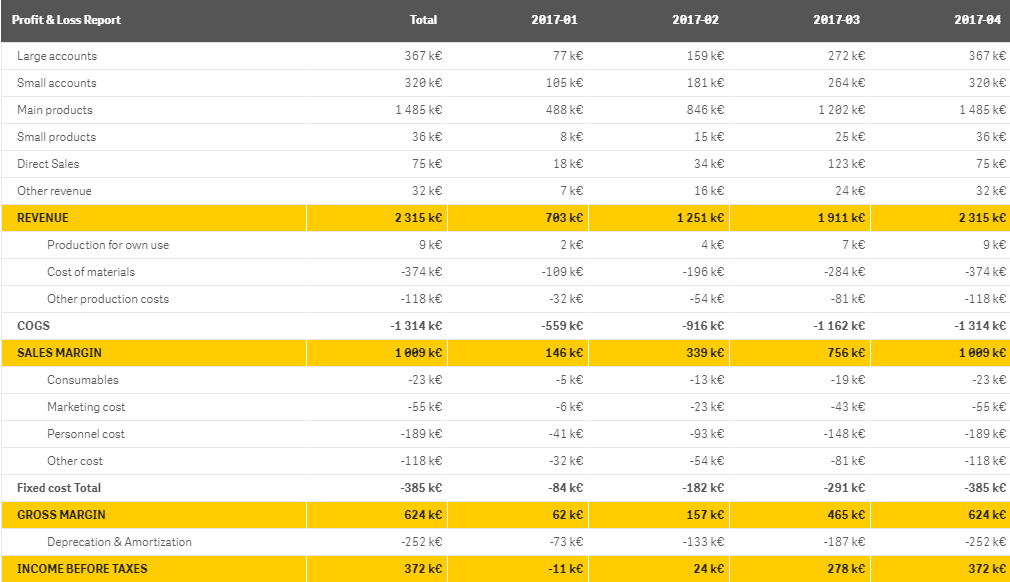Select the Total column header
1010x582 pixels.
[x=423, y=20]
